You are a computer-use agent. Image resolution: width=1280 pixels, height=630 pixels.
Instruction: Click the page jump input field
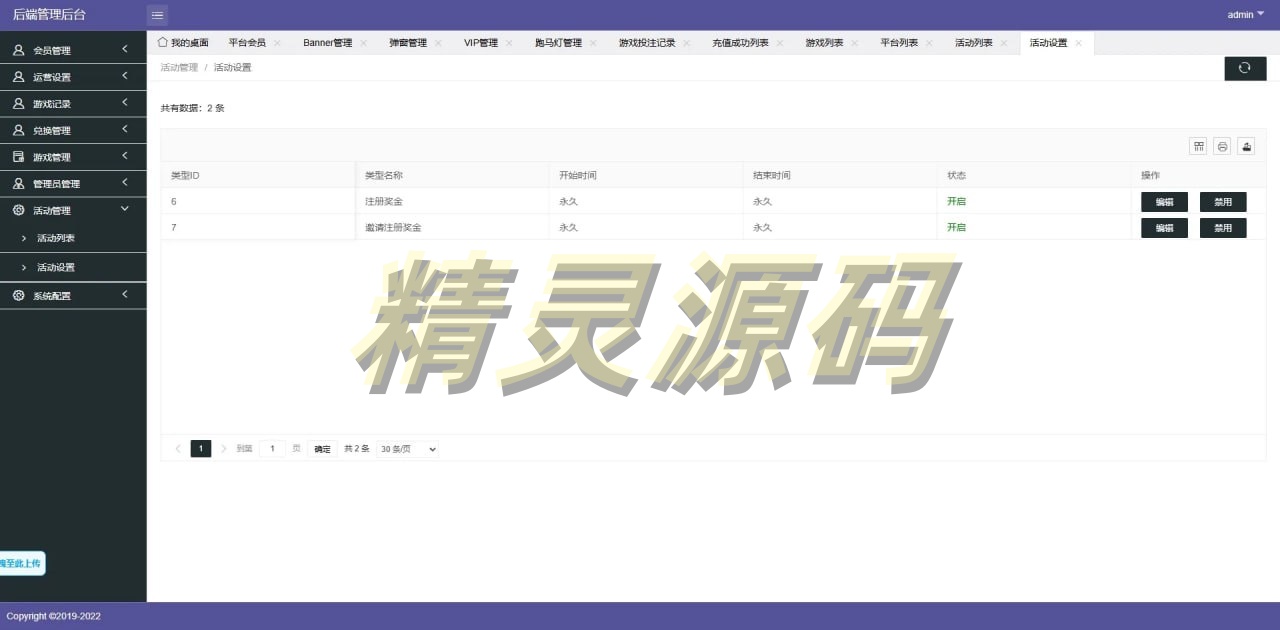[x=273, y=449]
